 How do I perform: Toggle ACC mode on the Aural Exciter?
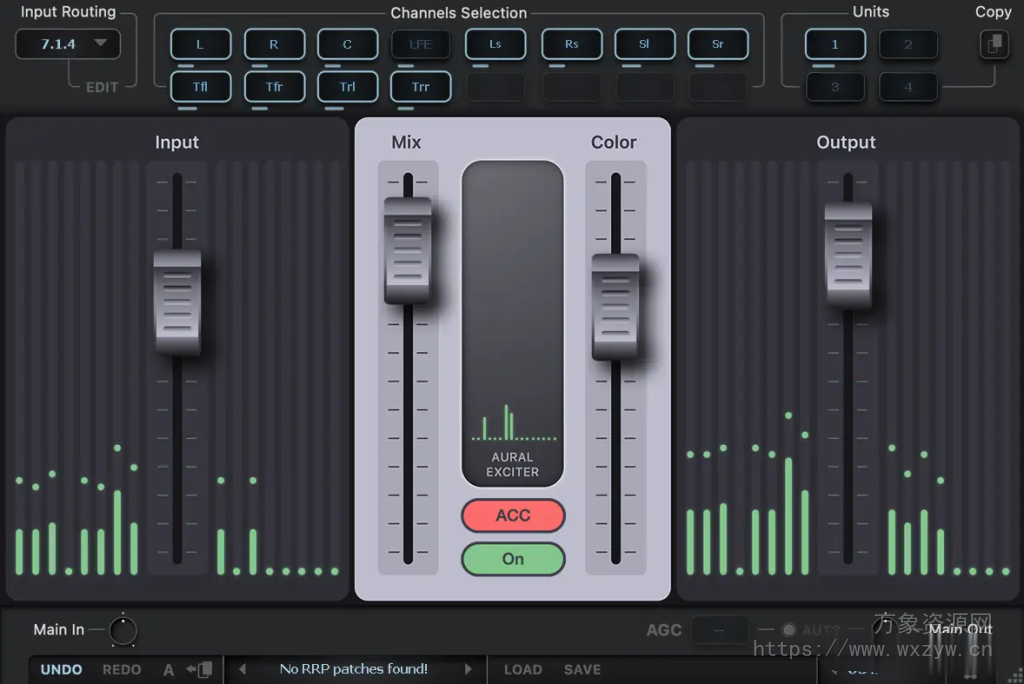pyautogui.click(x=513, y=515)
